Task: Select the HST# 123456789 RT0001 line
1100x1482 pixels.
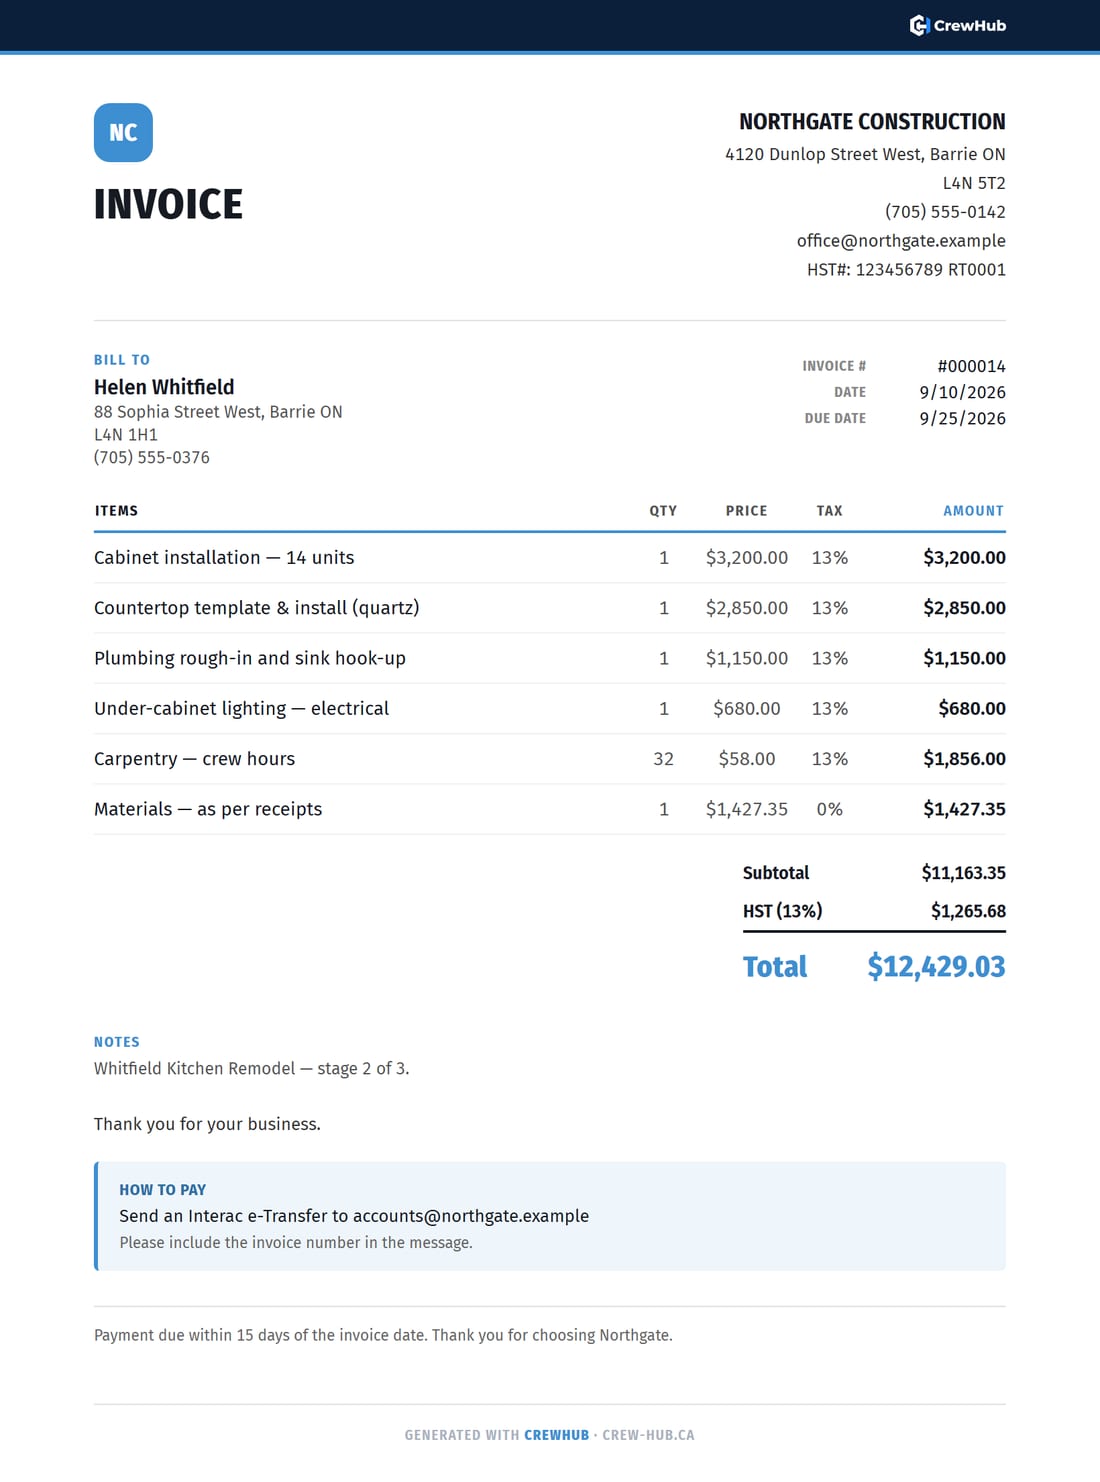Action: [906, 270]
